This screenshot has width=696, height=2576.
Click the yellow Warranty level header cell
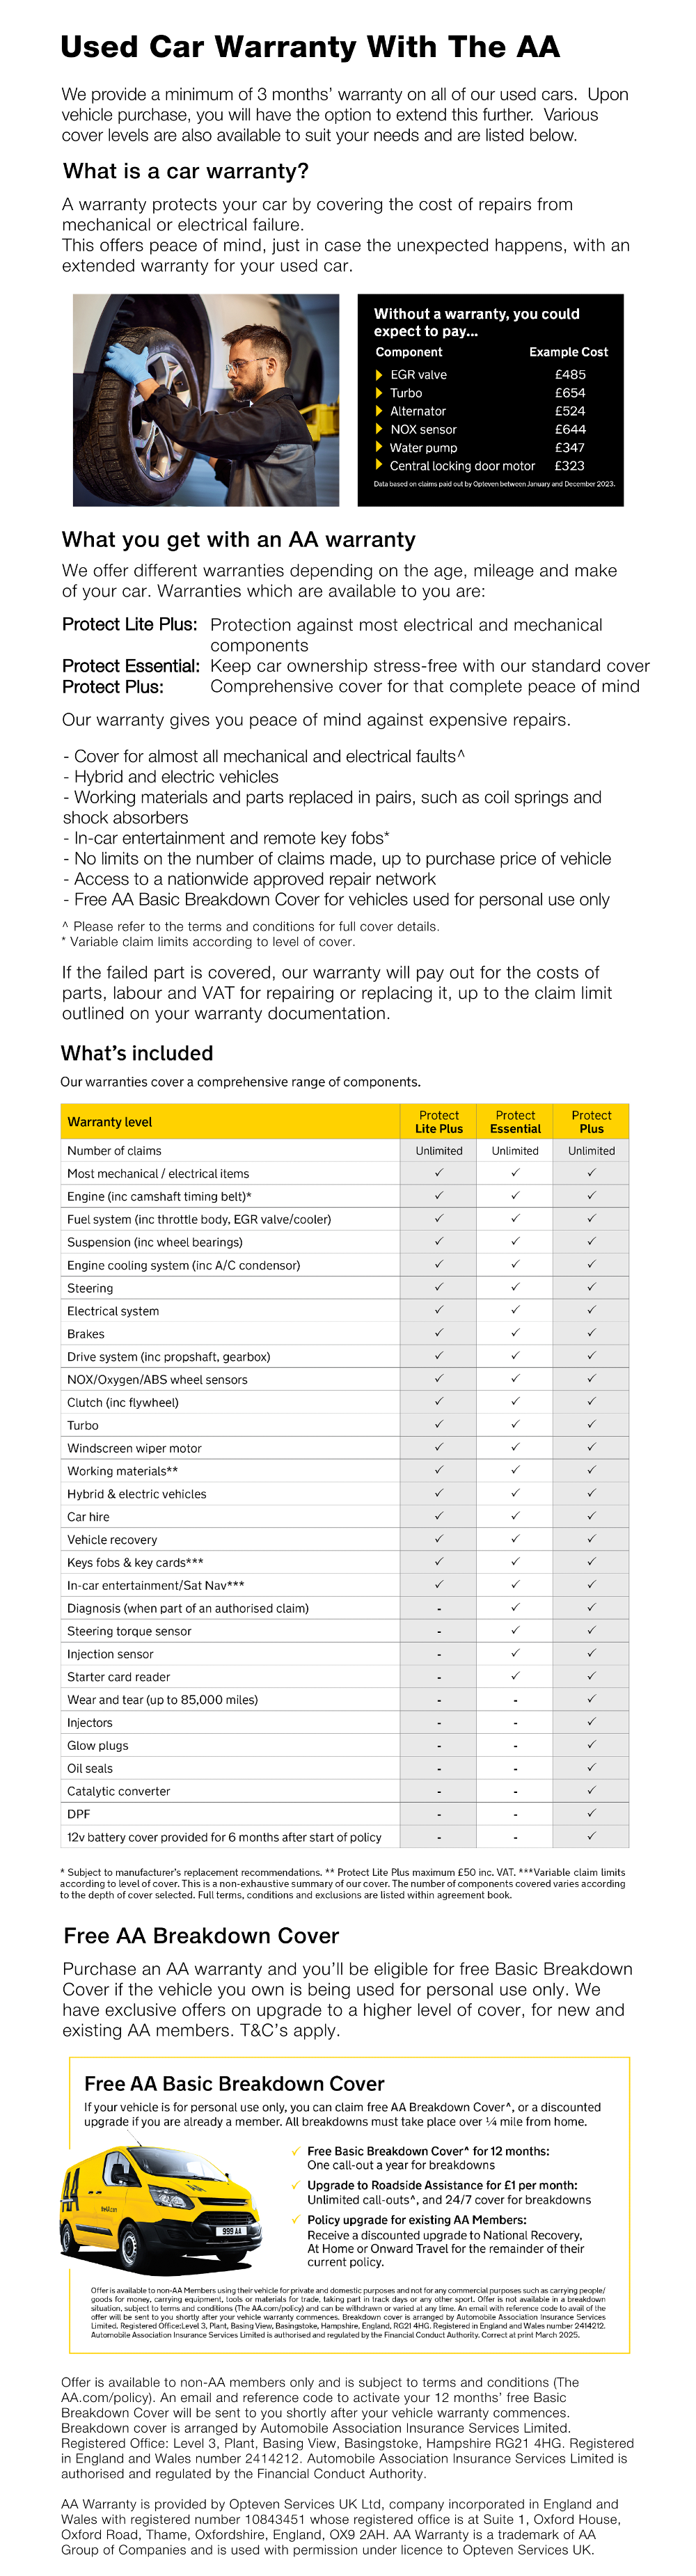[230, 1122]
